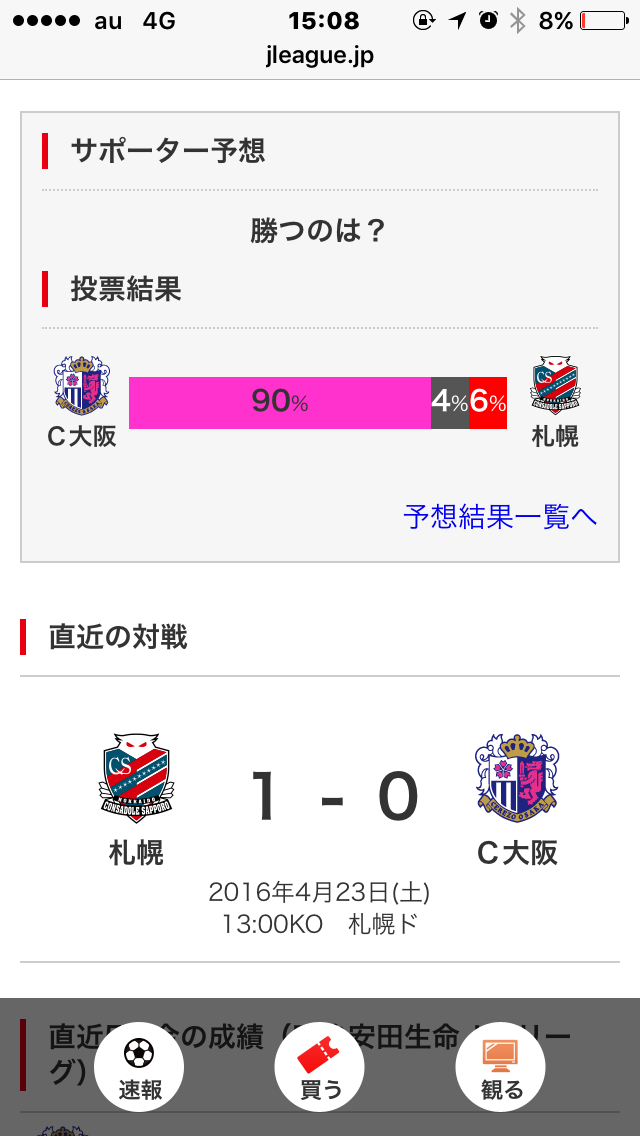Tap the battery icon in status bar
The image size is (640, 1136).
(602, 20)
